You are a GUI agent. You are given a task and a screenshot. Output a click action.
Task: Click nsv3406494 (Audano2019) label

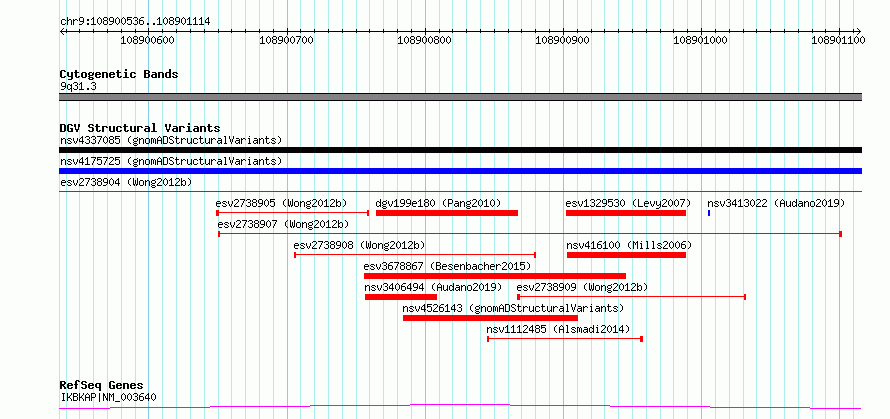point(433,287)
